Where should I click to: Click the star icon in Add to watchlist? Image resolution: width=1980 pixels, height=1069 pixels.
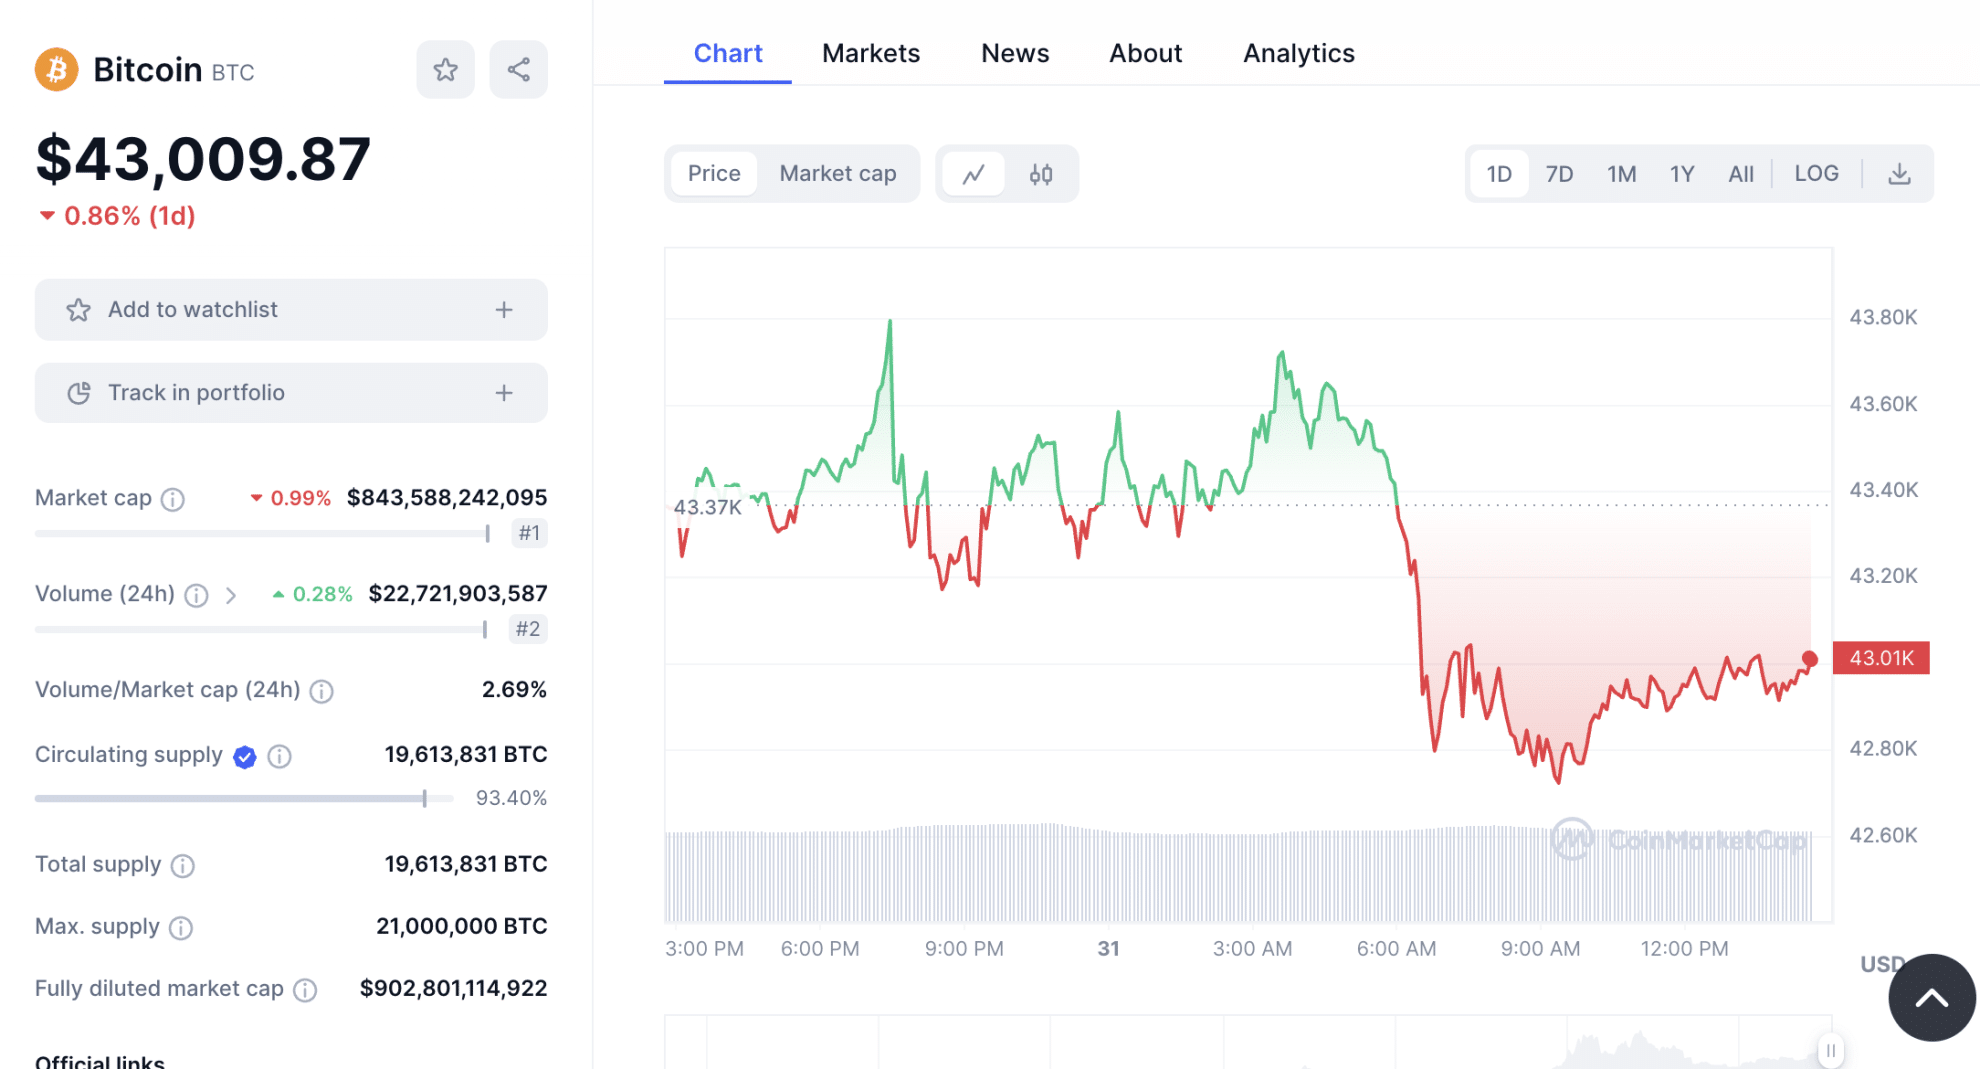(x=79, y=310)
